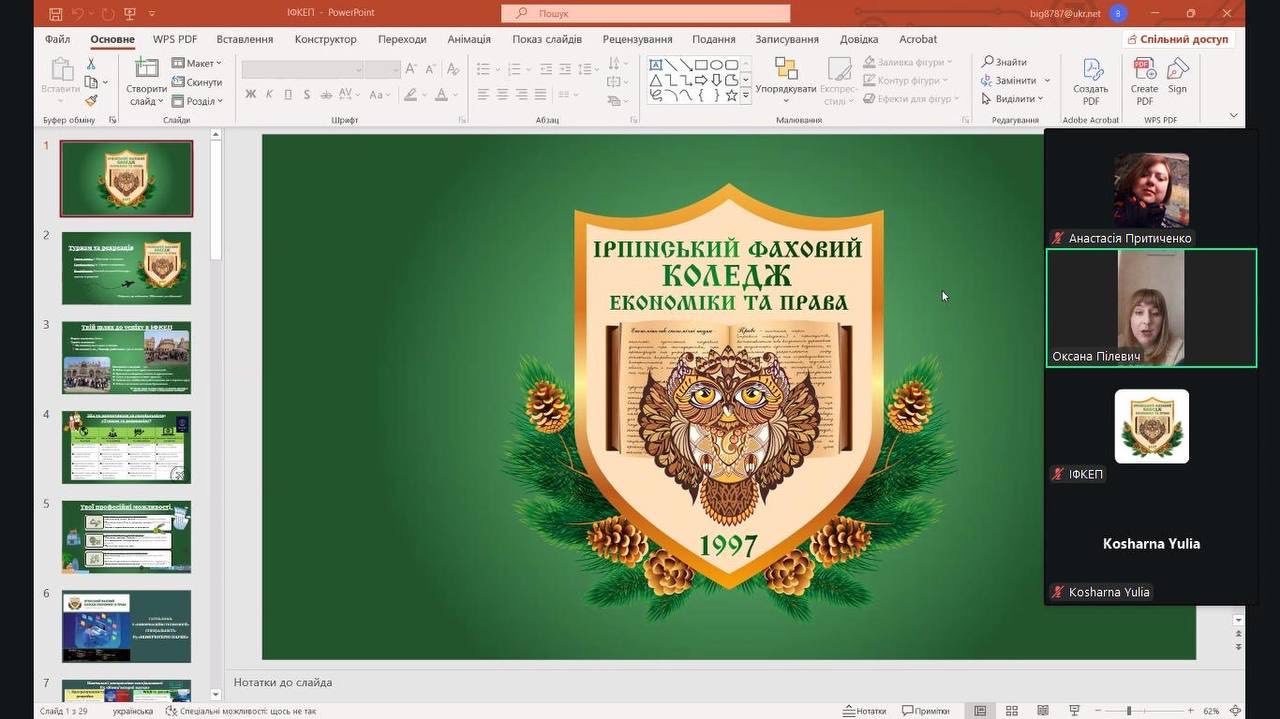
Task: Open font color dropdown arrow
Action: pyautogui.click(x=455, y=95)
